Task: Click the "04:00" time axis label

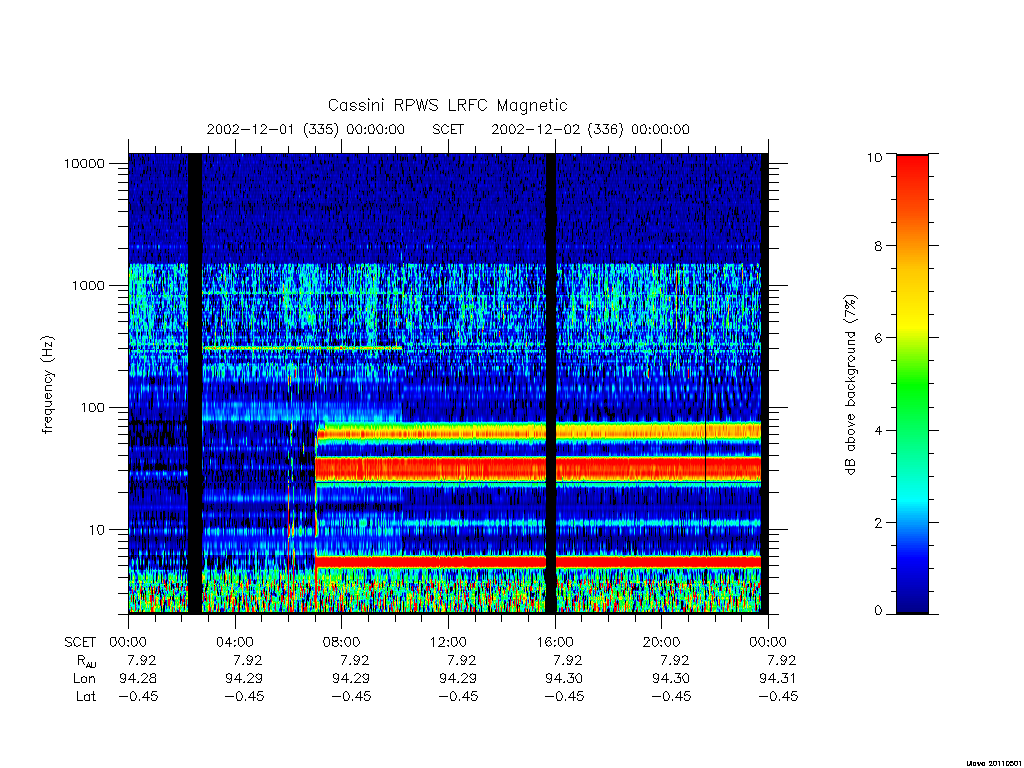Action: (x=235, y=642)
